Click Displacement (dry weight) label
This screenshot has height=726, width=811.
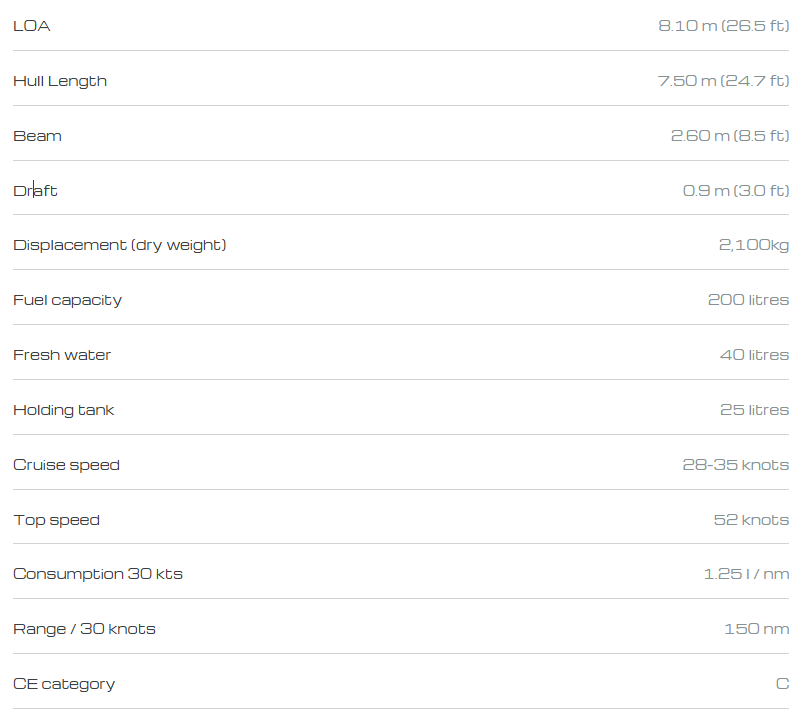pyautogui.click(x=120, y=245)
